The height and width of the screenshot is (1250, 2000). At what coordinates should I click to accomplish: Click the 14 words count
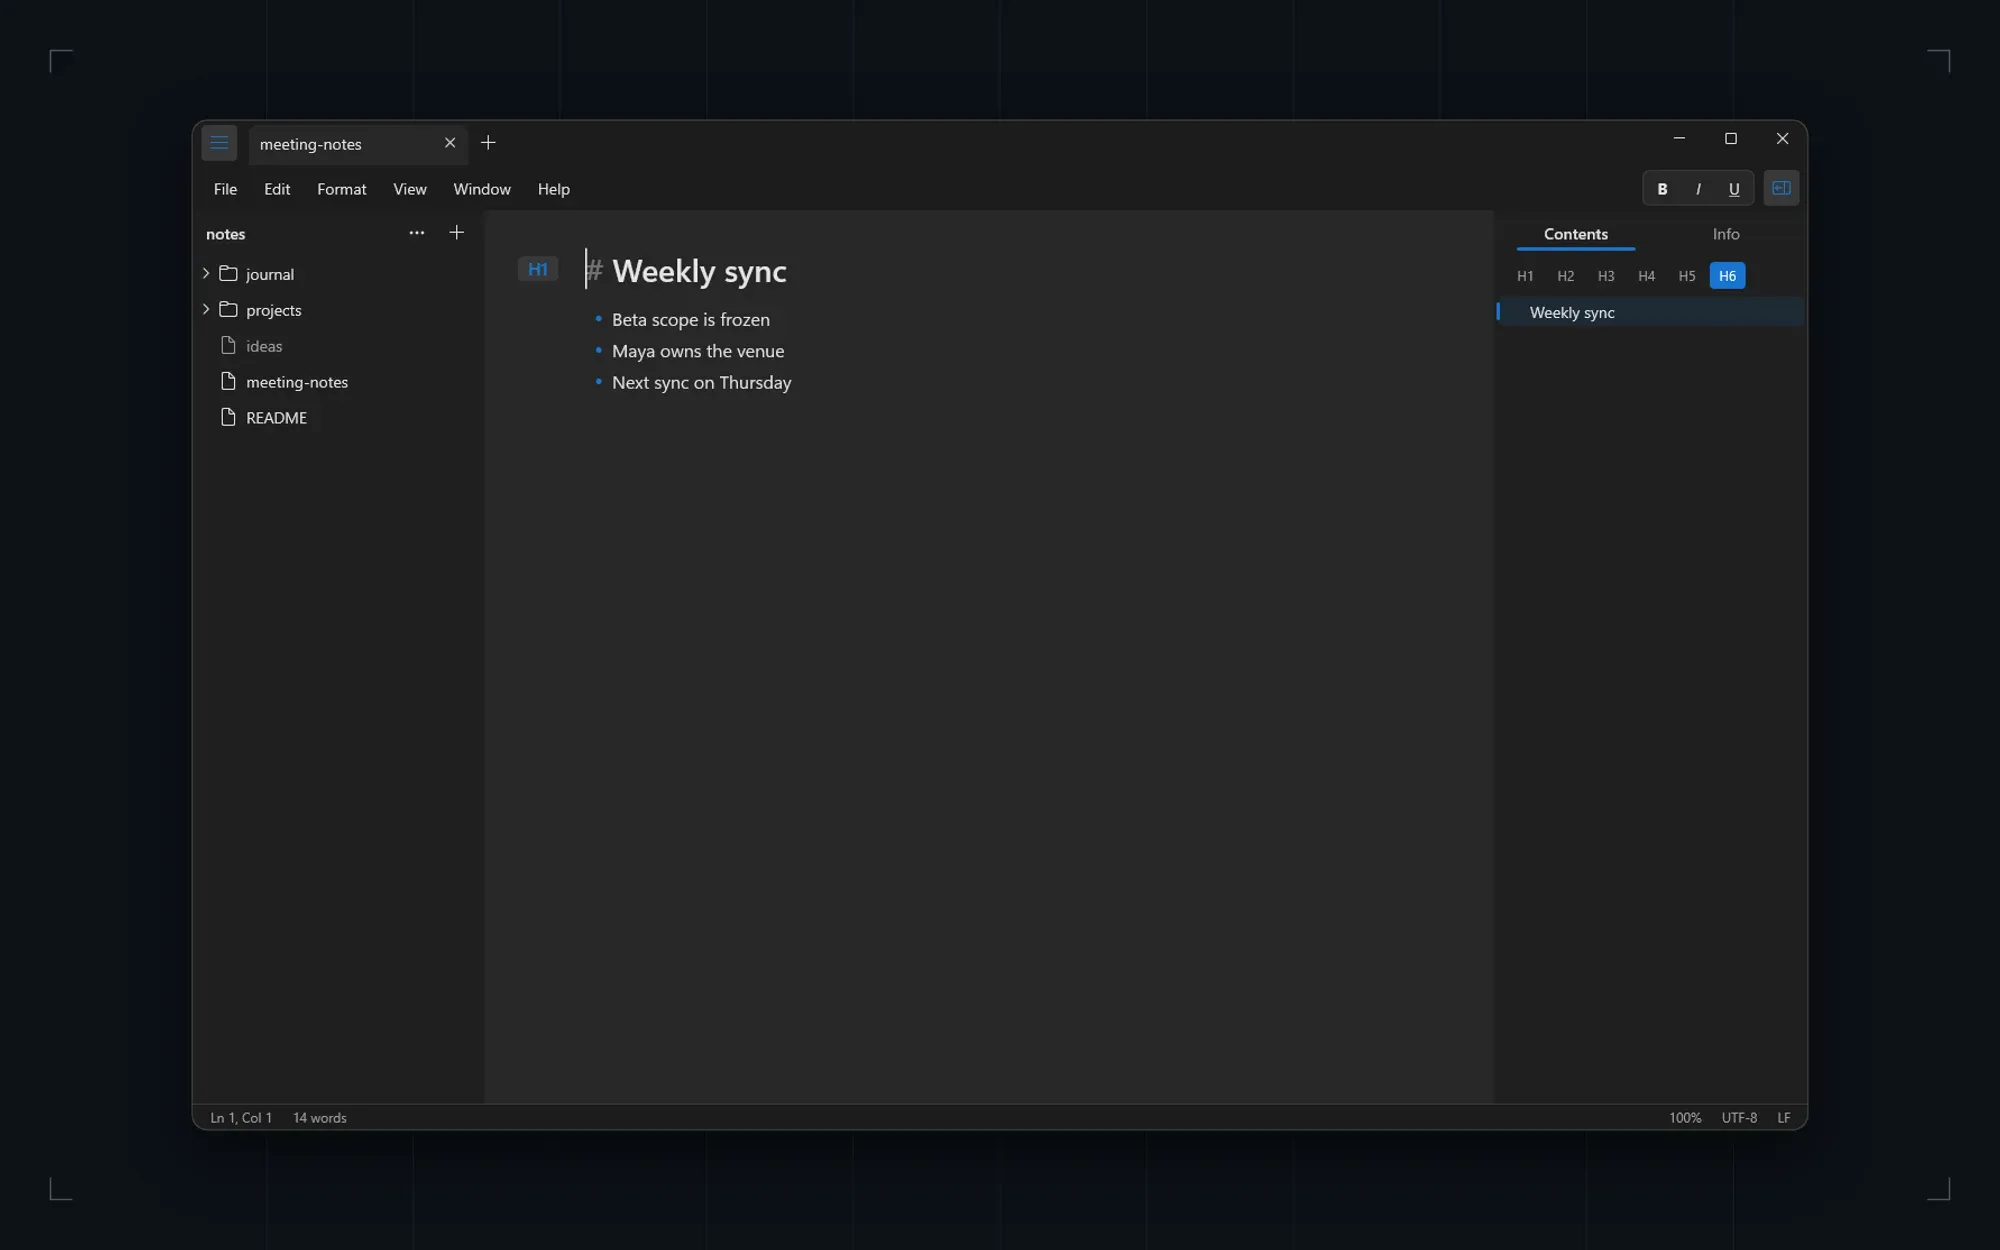320,1118
